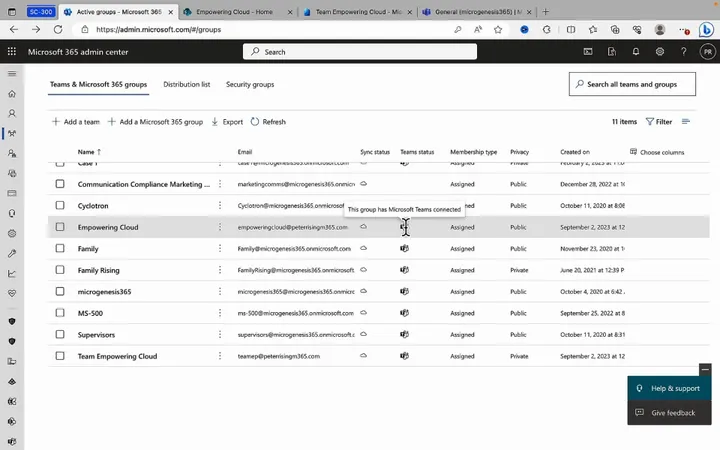Select the Family row checkbox
This screenshot has width=720, height=450.
pyautogui.click(x=60, y=248)
